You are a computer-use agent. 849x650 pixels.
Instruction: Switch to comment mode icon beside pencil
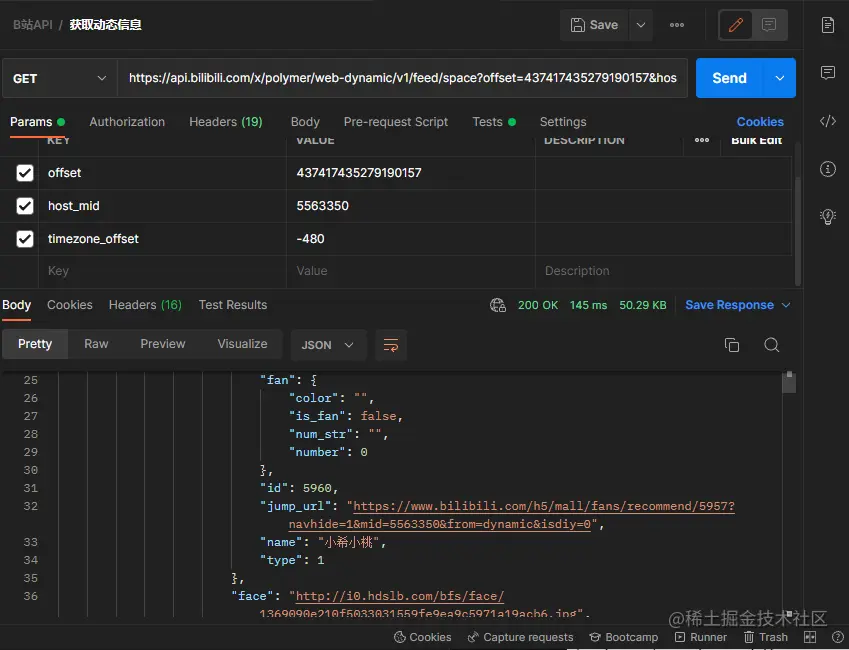point(769,25)
